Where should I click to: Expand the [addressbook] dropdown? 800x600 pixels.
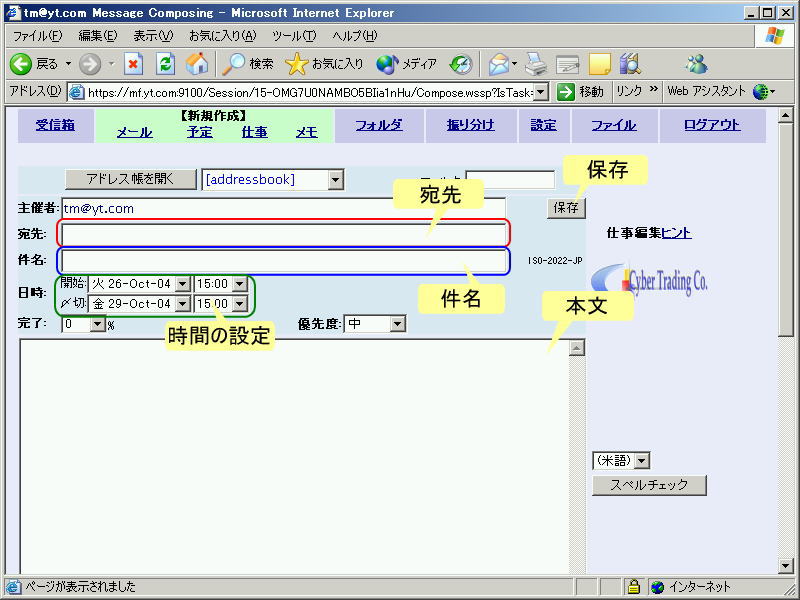click(335, 180)
